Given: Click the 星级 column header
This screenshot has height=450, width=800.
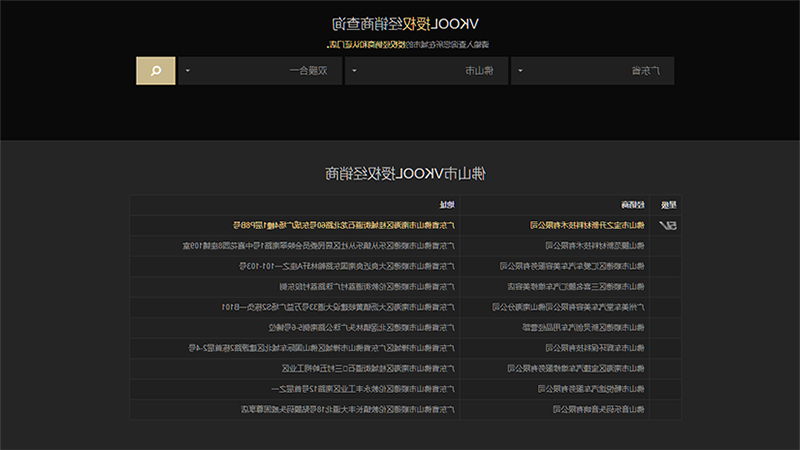Looking at the screenshot, I should point(668,205).
